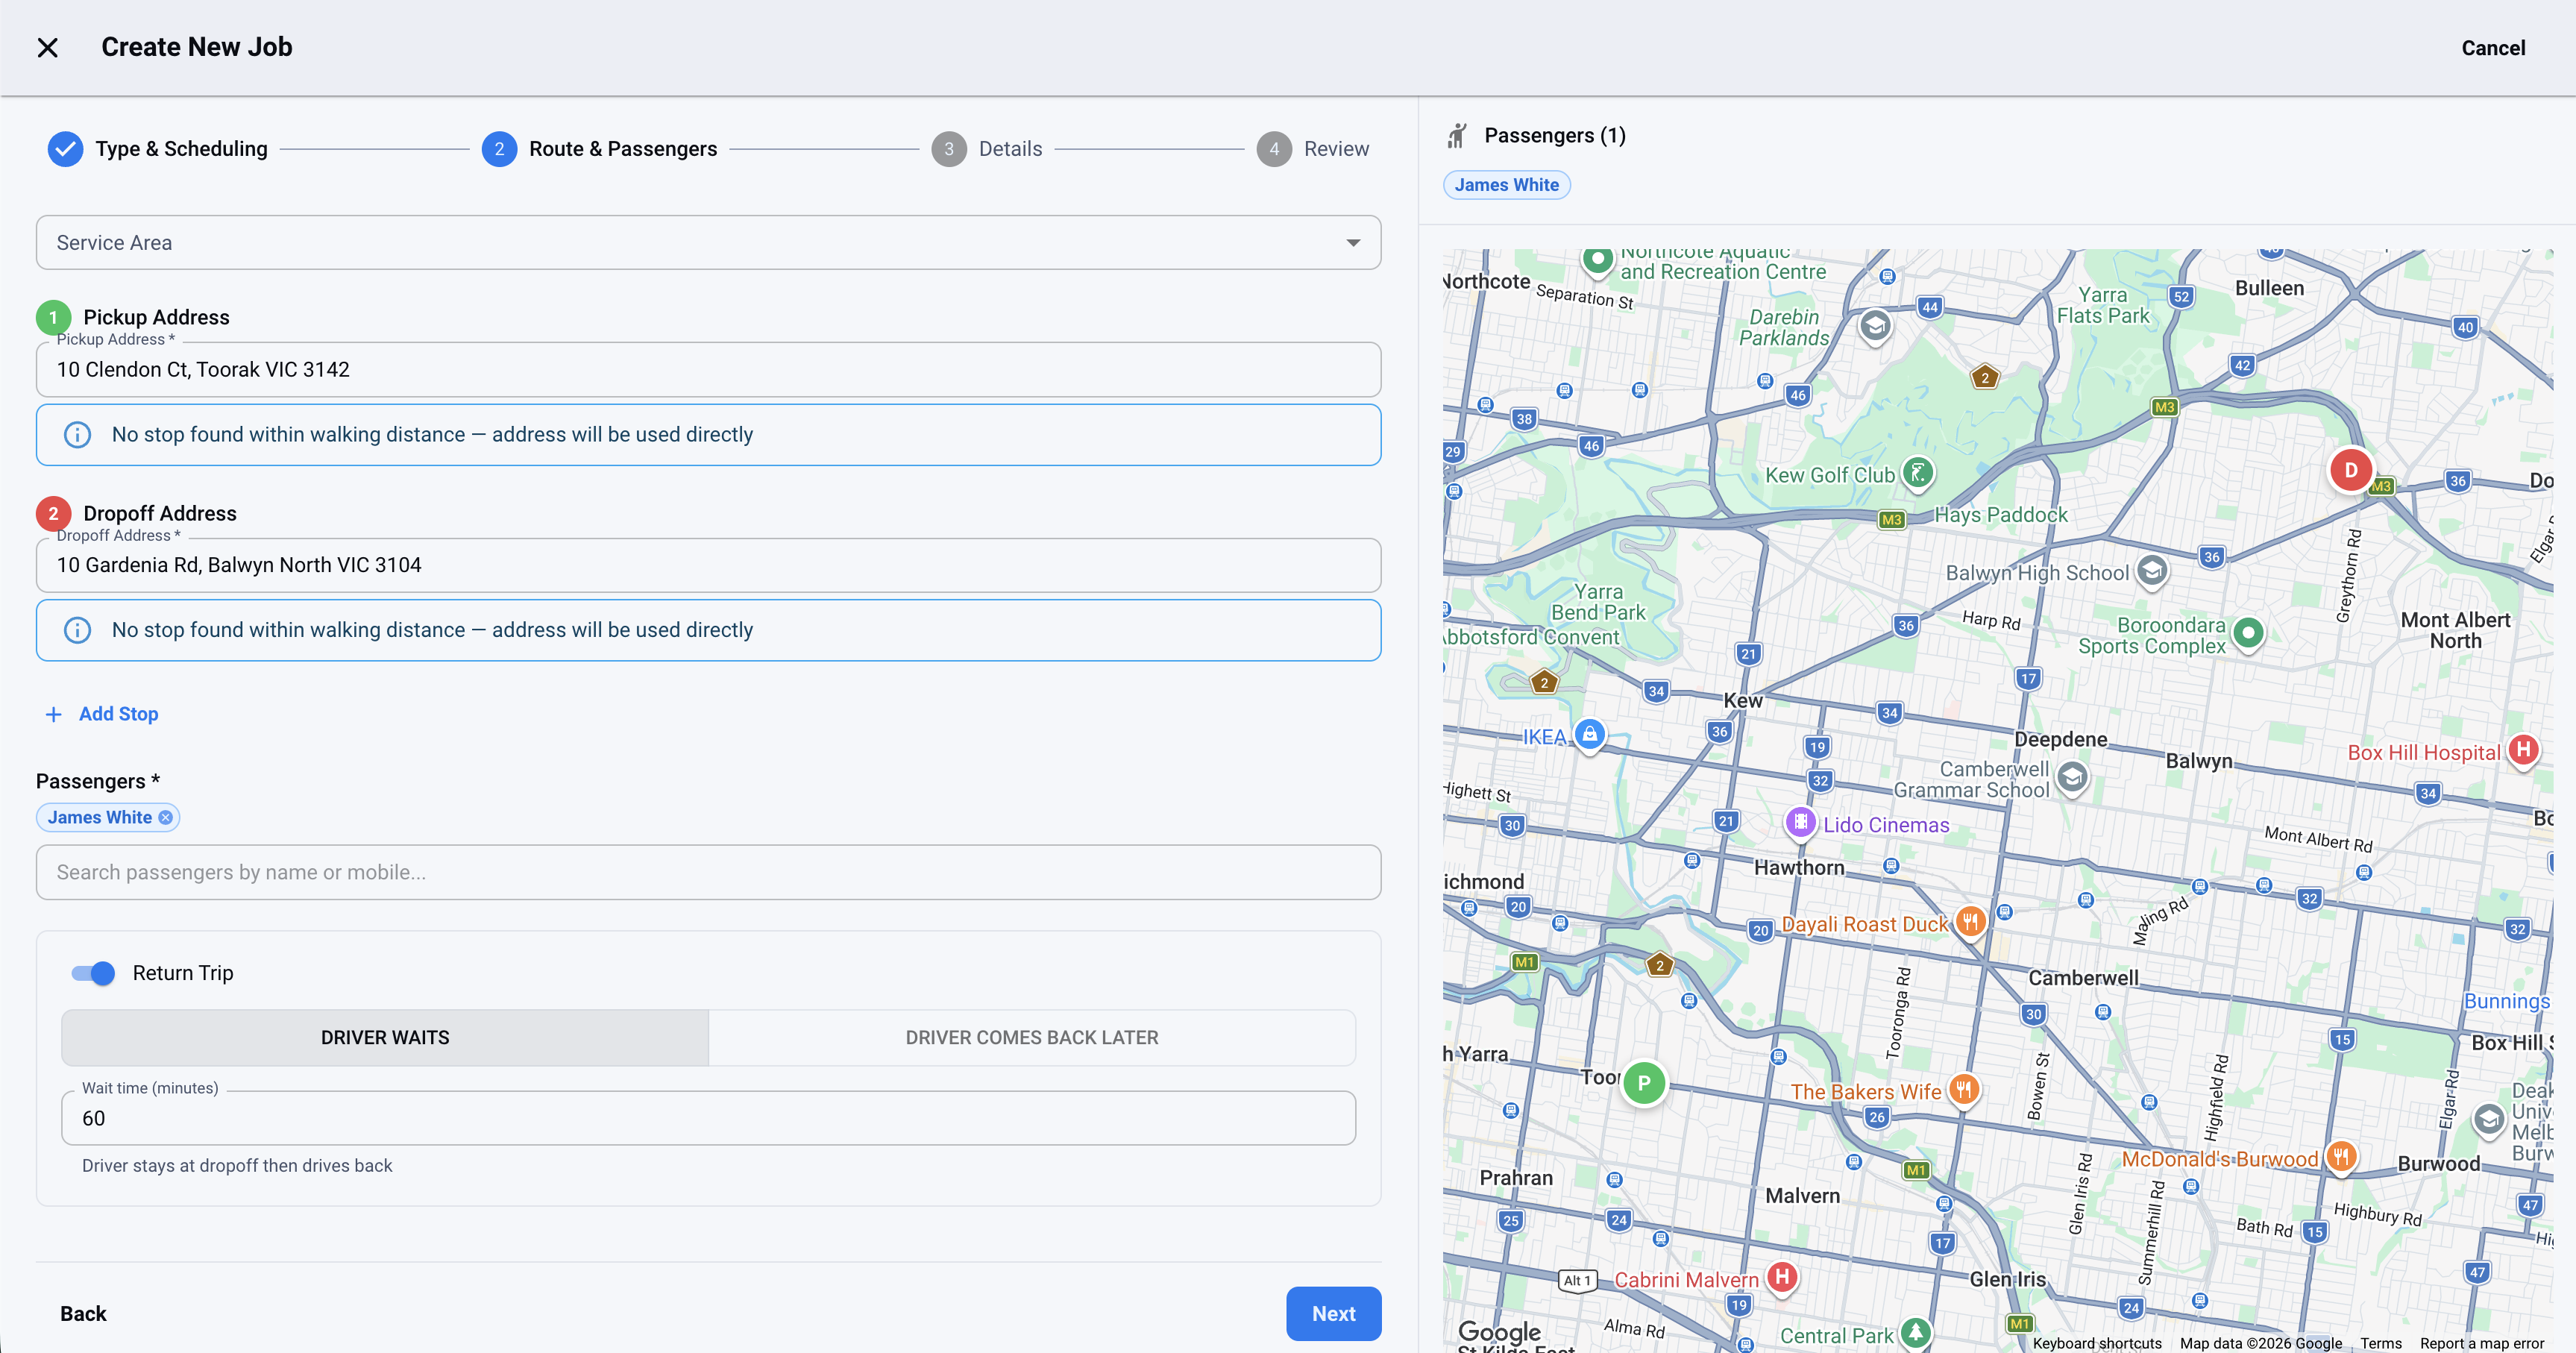Click the Cabrini Malvern hospital marker
The height and width of the screenshot is (1353, 2576).
[1781, 1277]
